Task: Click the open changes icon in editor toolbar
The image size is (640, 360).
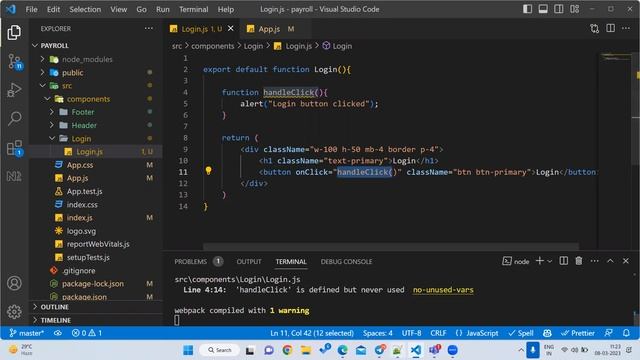Action: pos(594,29)
